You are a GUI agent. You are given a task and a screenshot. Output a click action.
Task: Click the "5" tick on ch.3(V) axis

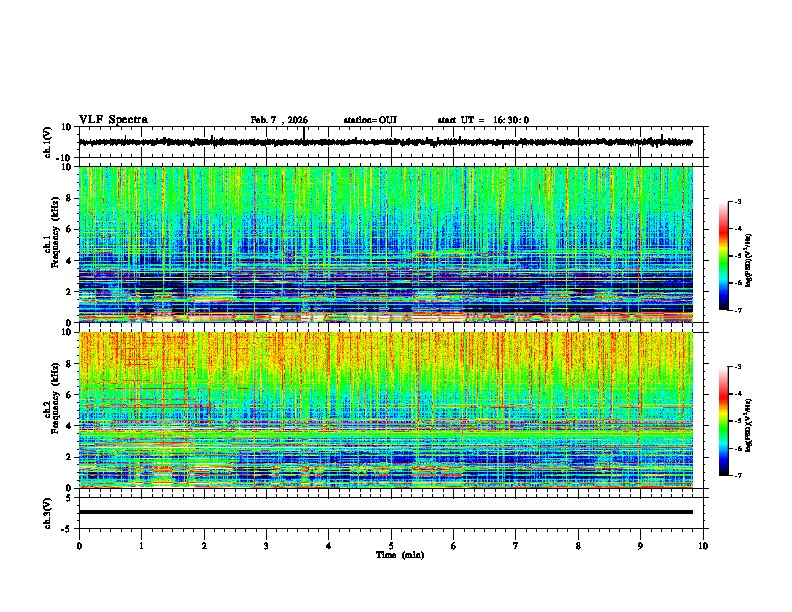pos(69,498)
